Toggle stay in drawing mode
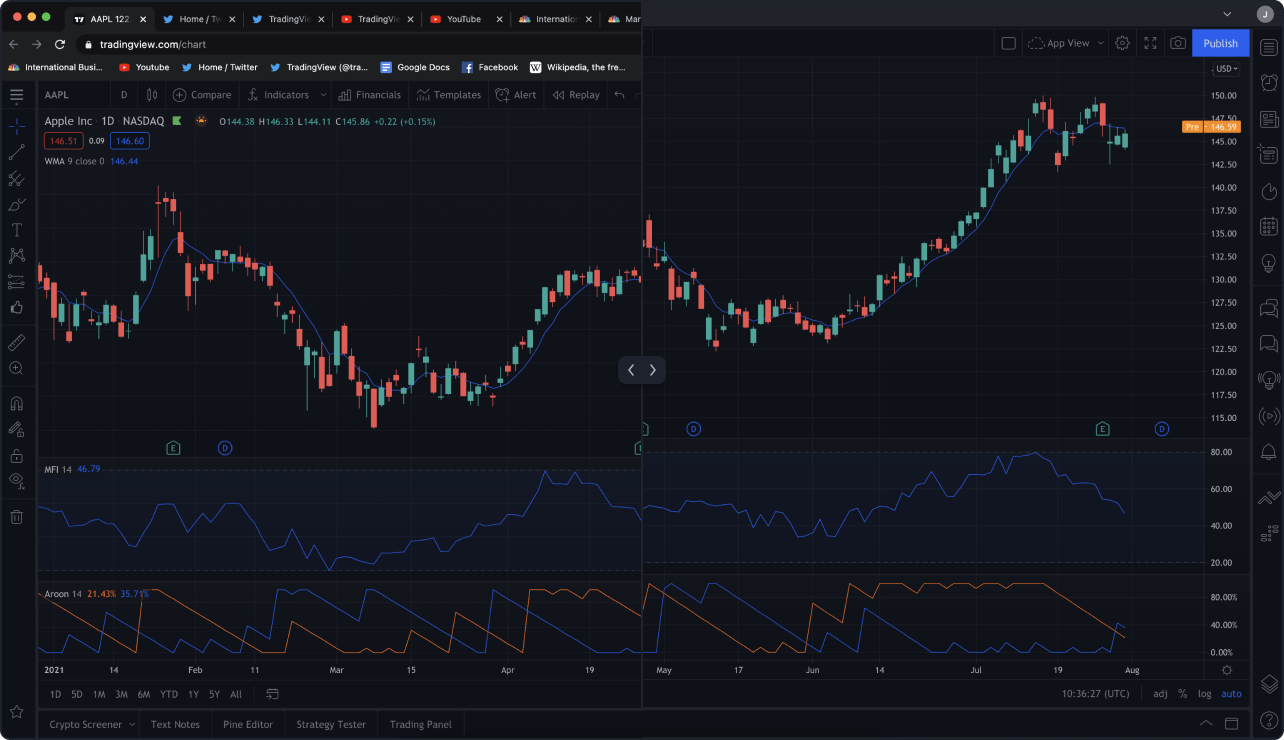 [17, 429]
